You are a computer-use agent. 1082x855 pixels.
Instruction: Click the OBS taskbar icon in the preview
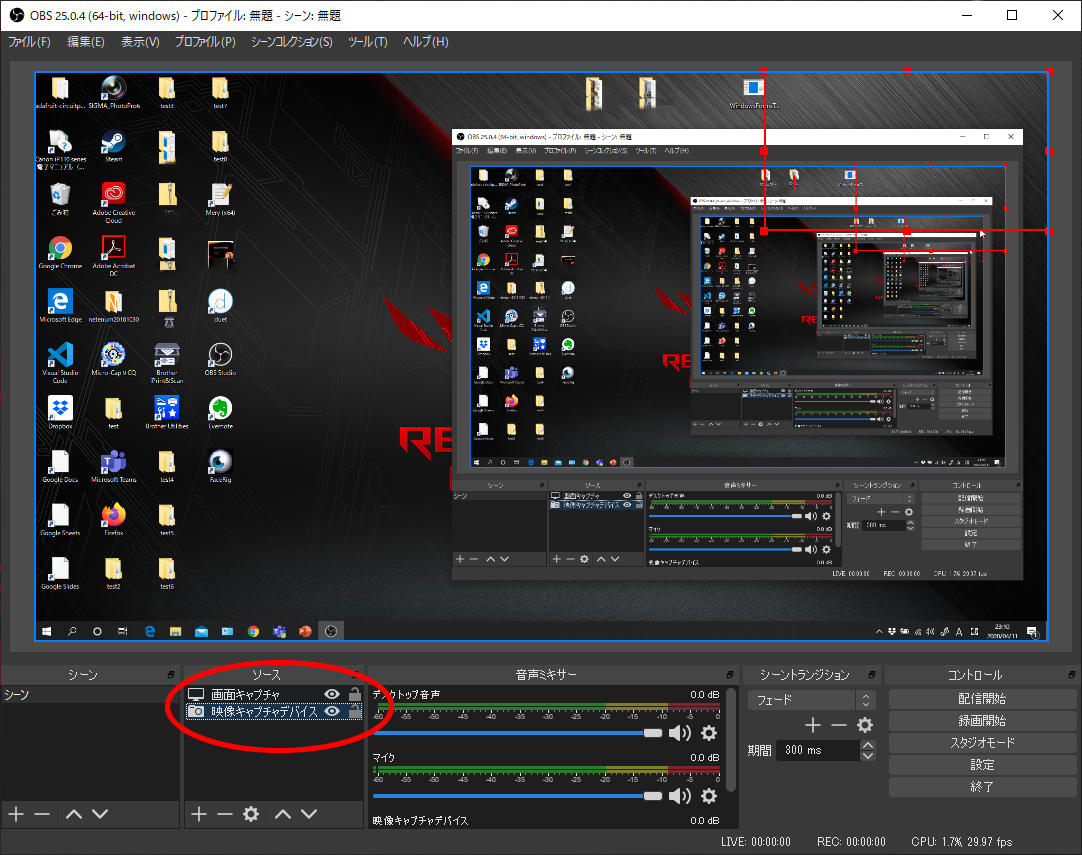pyautogui.click(x=331, y=631)
